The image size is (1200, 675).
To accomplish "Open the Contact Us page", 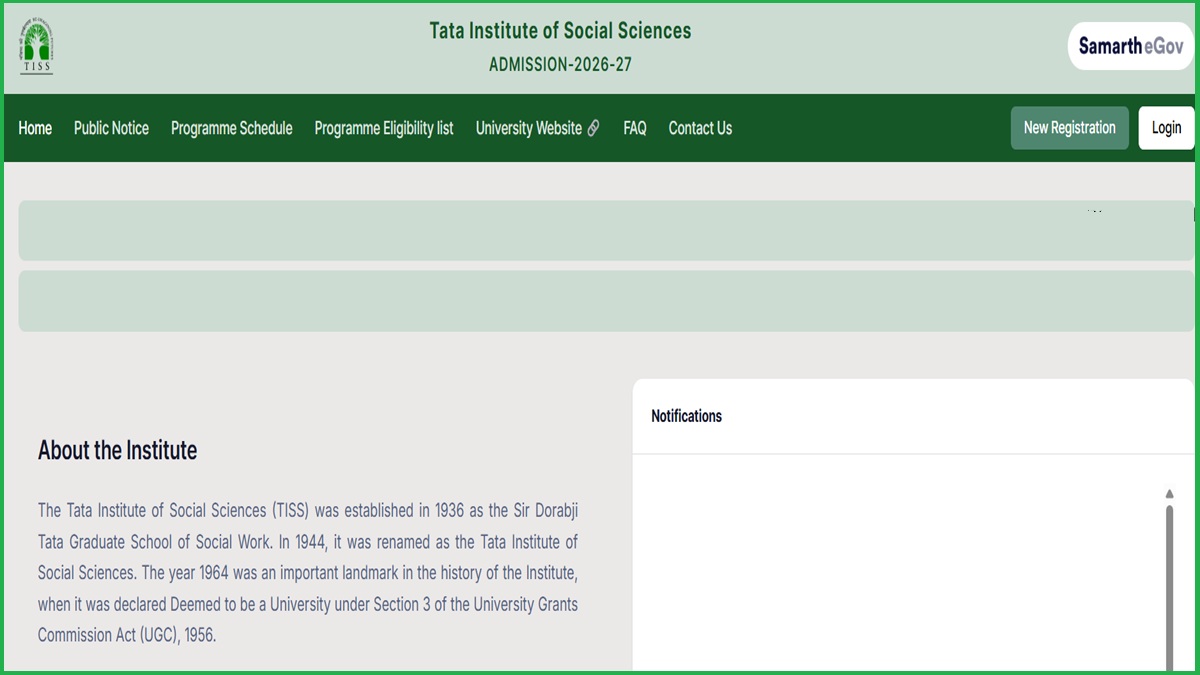I will click(700, 128).
